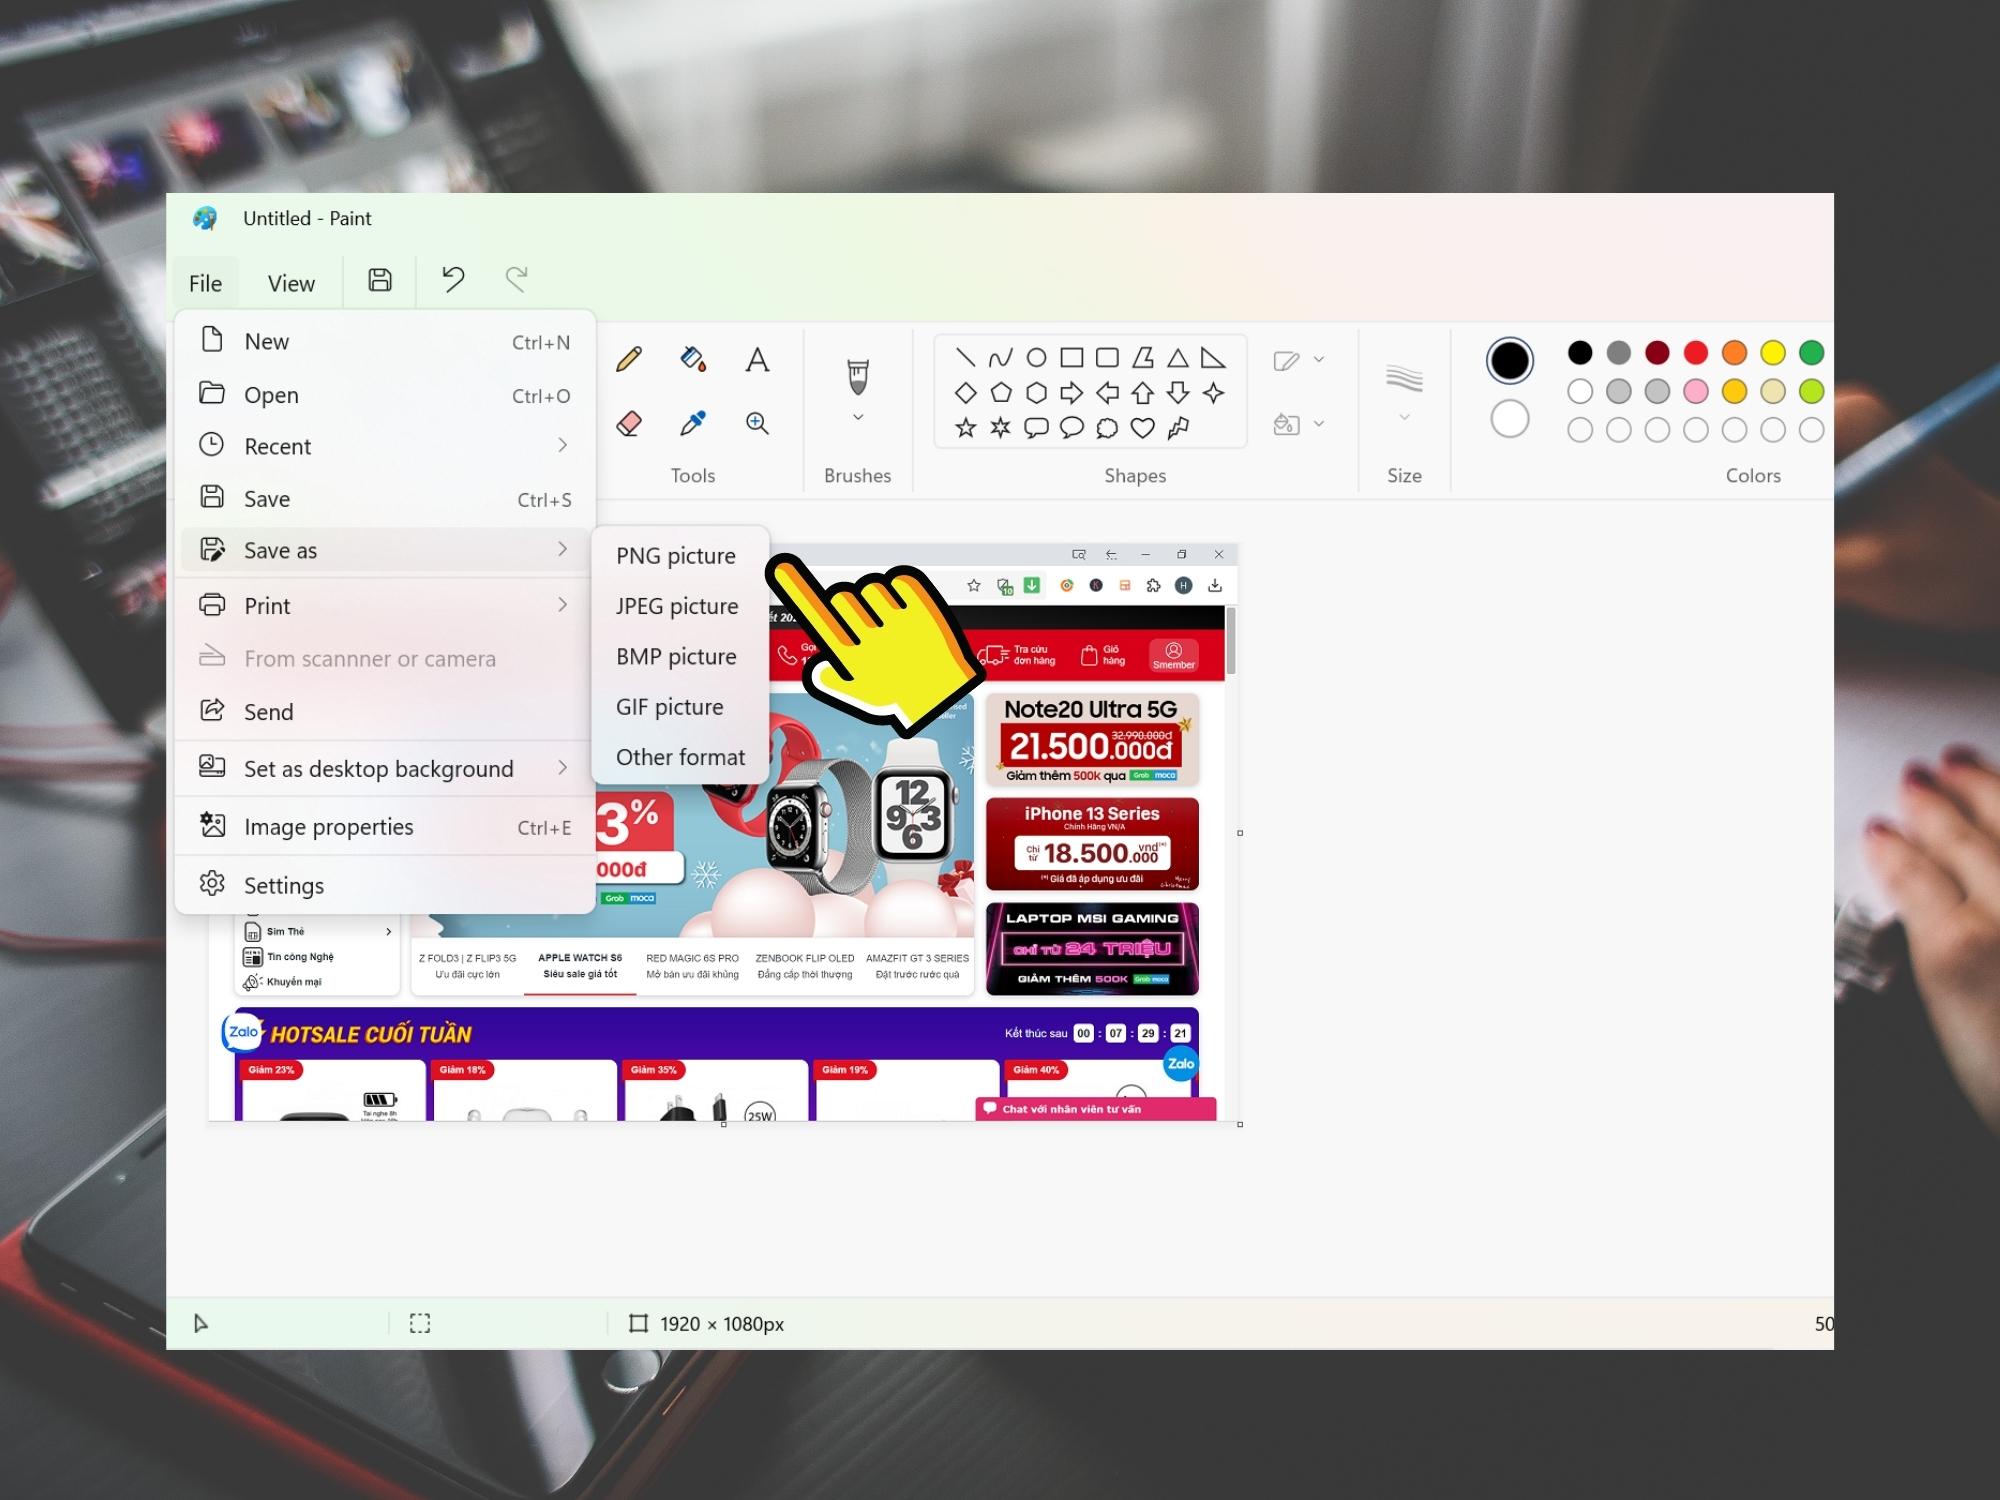Click Other format option

point(680,755)
